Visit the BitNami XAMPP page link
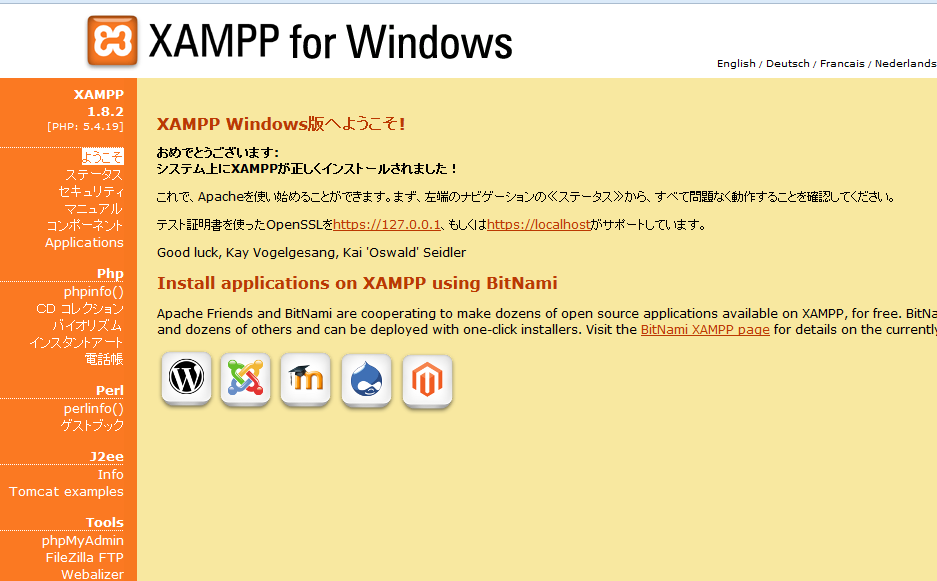Image resolution: width=937 pixels, height=581 pixels. (x=705, y=329)
